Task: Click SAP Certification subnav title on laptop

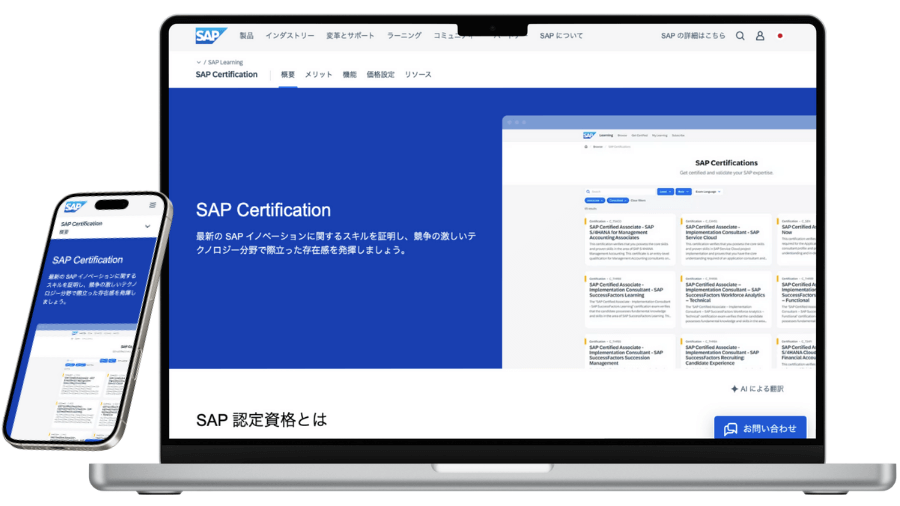Action: click(227, 75)
